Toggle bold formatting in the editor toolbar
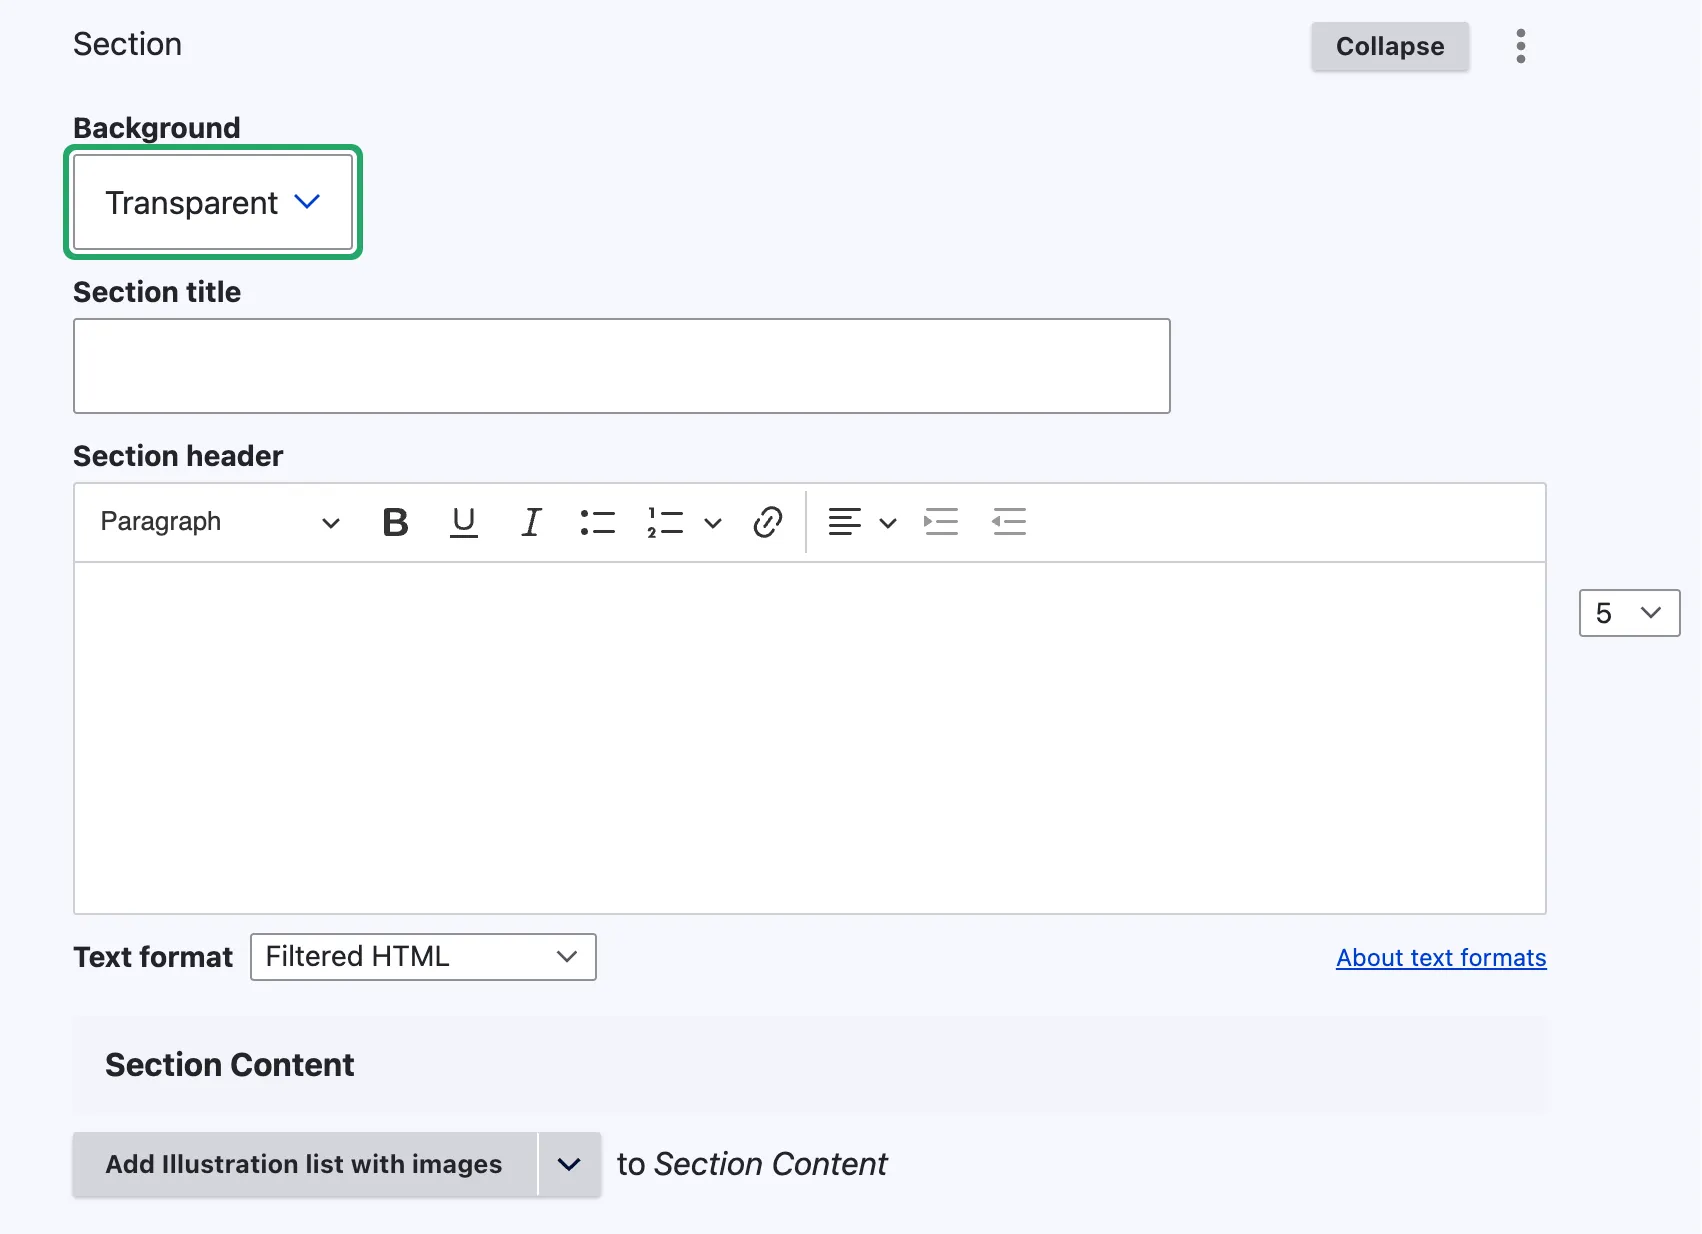The width and height of the screenshot is (1702, 1234). coord(396,522)
